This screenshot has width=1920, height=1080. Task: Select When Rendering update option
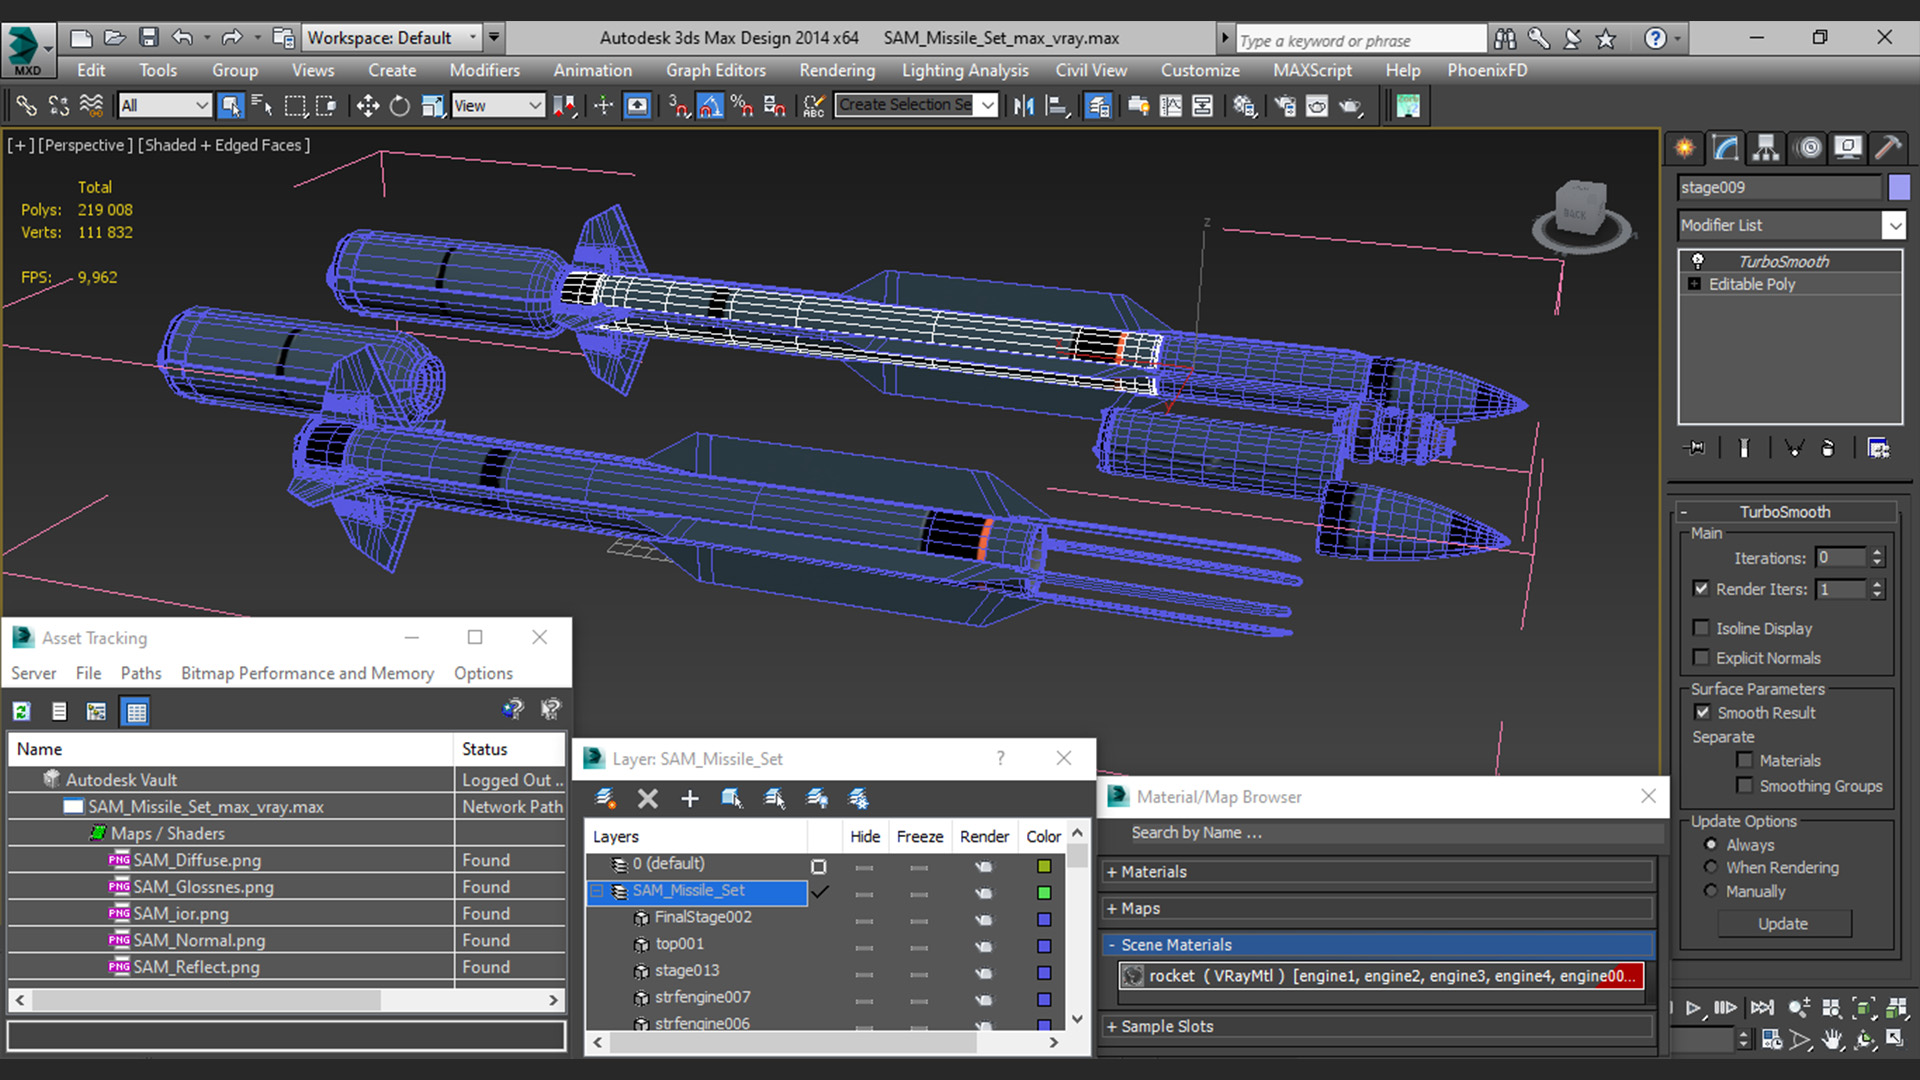1711,868
